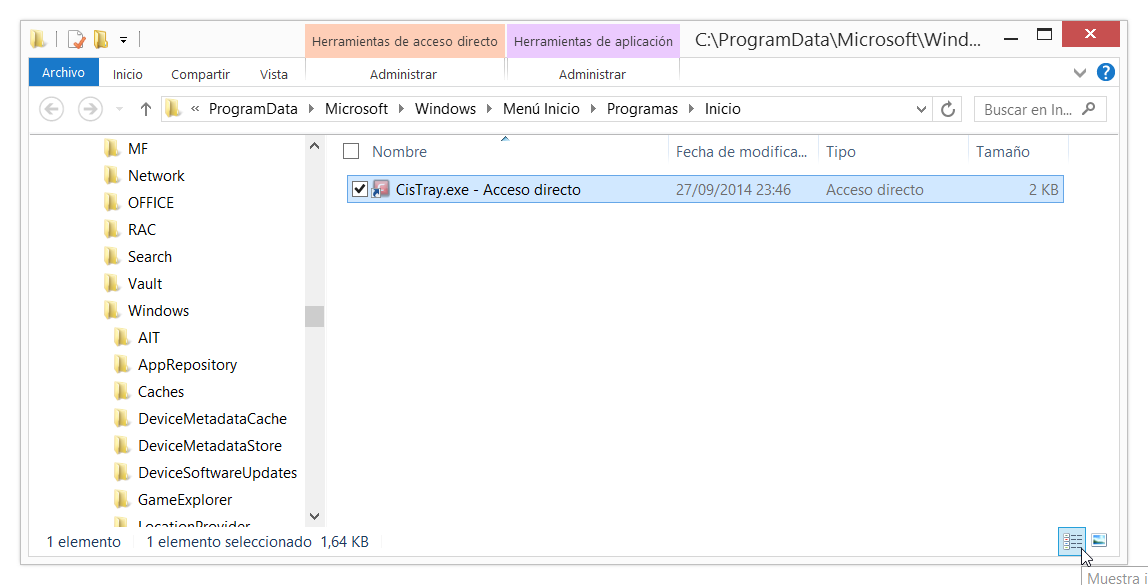Click the New folder quick access icon
This screenshot has height=585, width=1148.
pos(101,39)
